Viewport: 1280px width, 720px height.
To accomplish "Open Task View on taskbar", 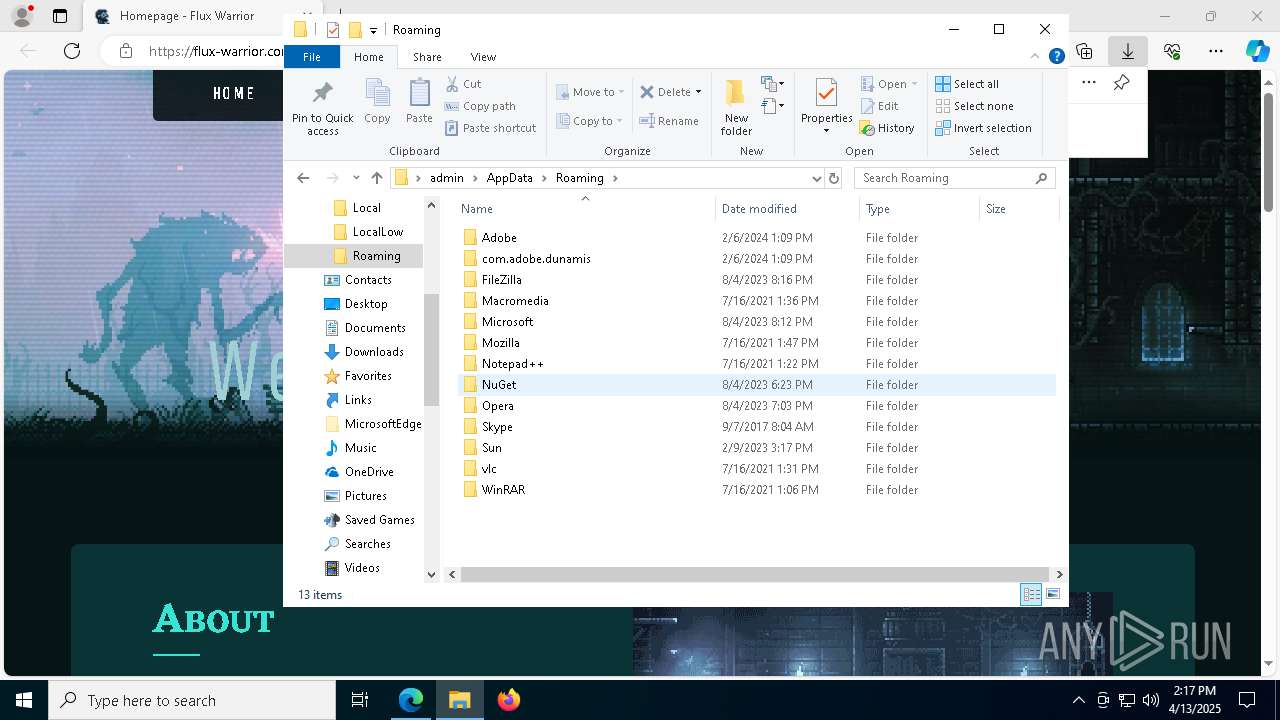I will coord(360,700).
